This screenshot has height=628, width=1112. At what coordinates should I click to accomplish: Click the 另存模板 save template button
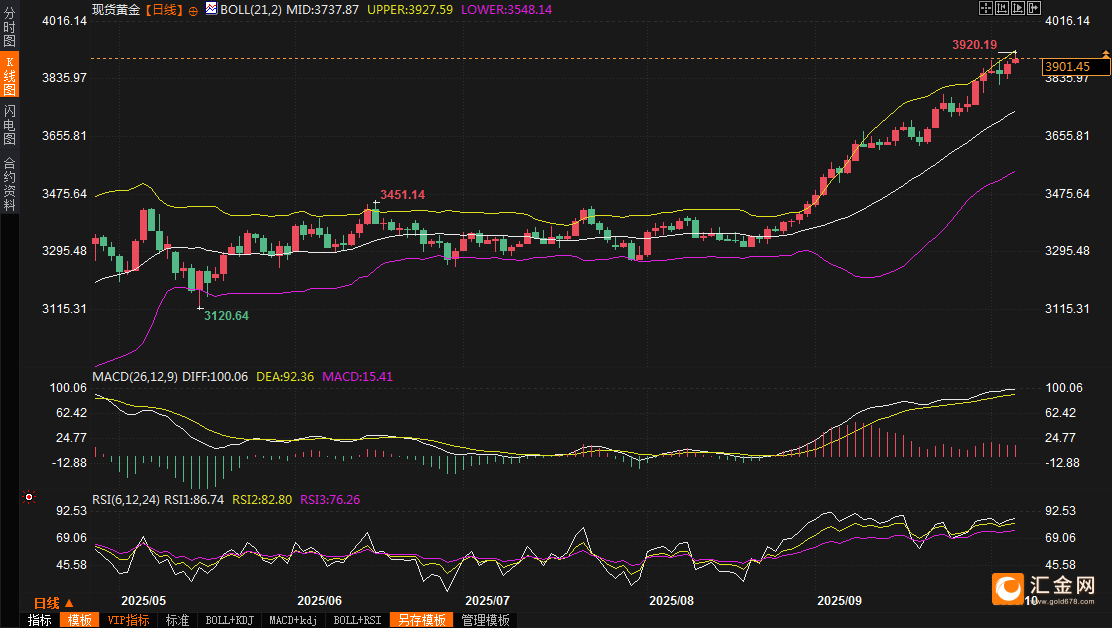click(x=421, y=620)
